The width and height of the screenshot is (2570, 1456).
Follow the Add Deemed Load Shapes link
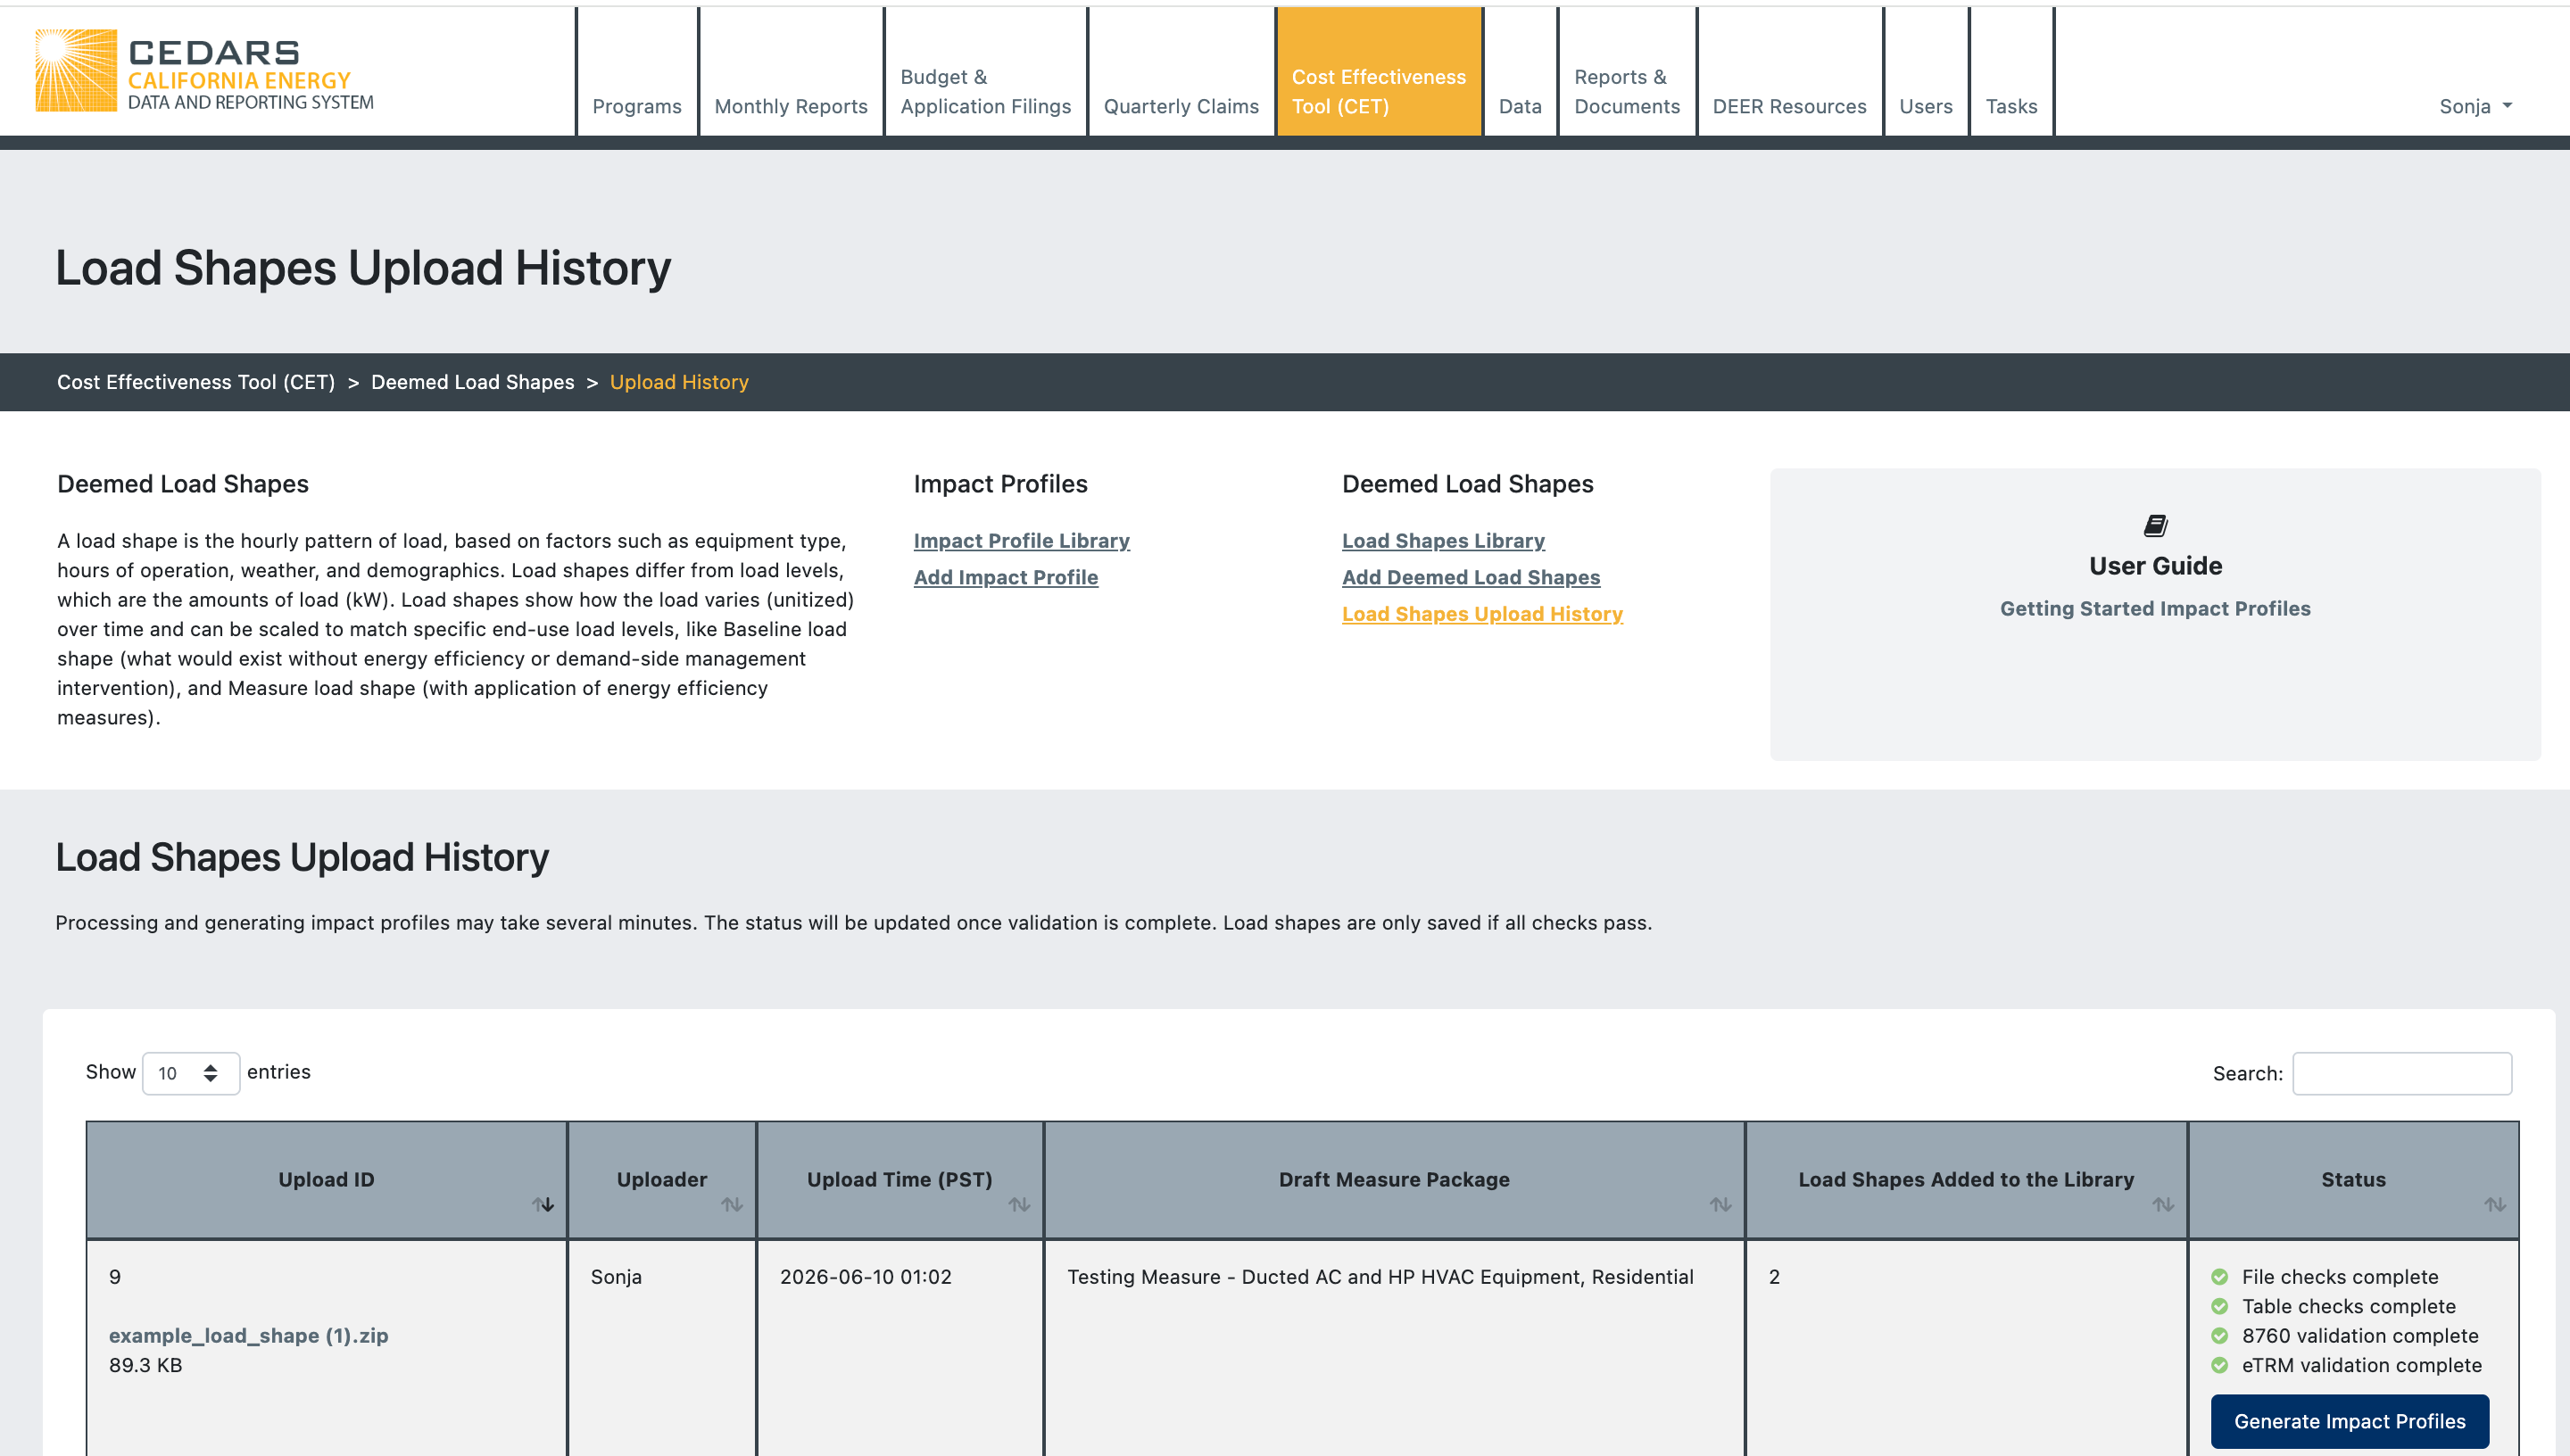(x=1470, y=577)
